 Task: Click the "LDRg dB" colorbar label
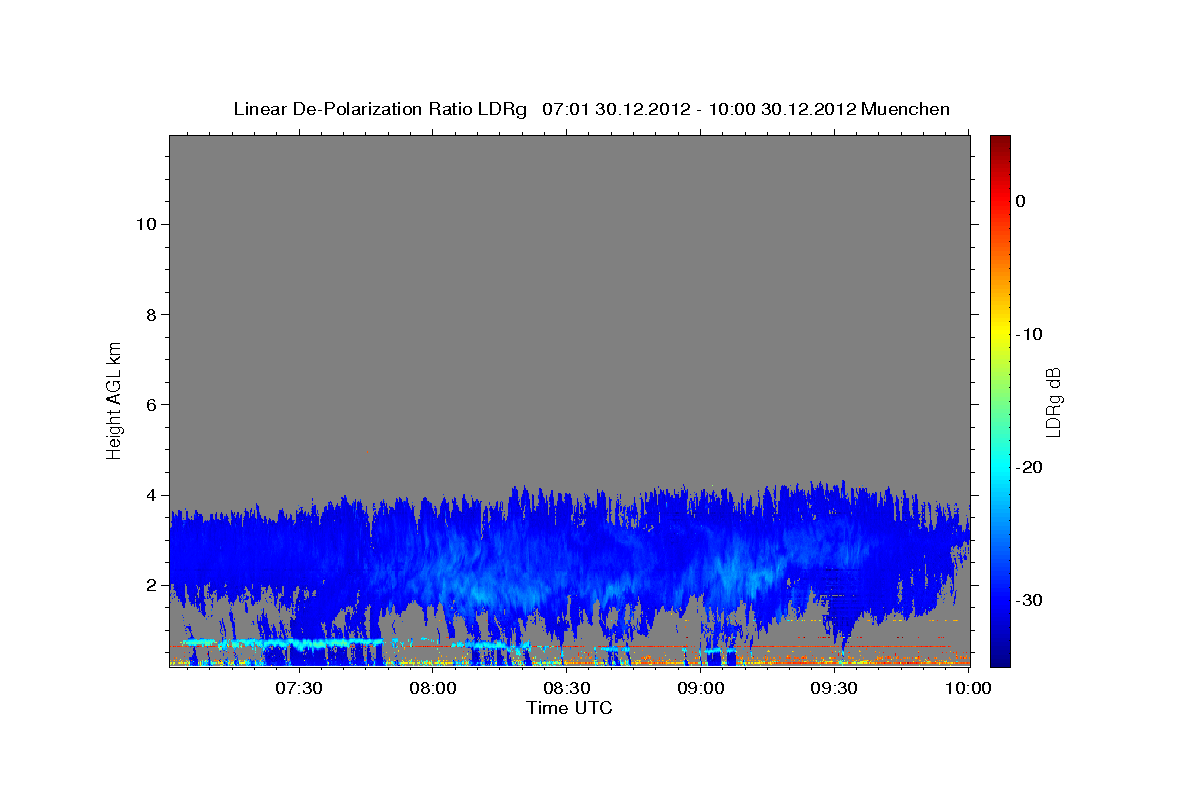pyautogui.click(x=1052, y=402)
